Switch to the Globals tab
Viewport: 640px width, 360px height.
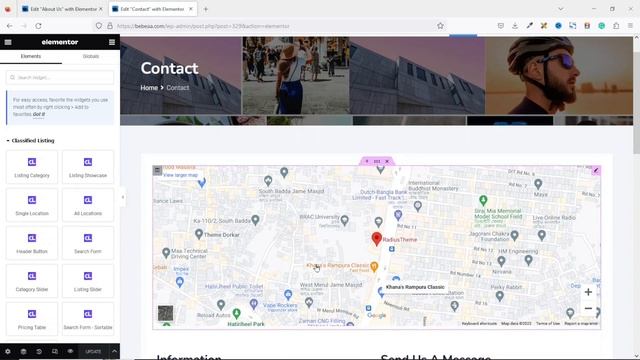point(91,56)
